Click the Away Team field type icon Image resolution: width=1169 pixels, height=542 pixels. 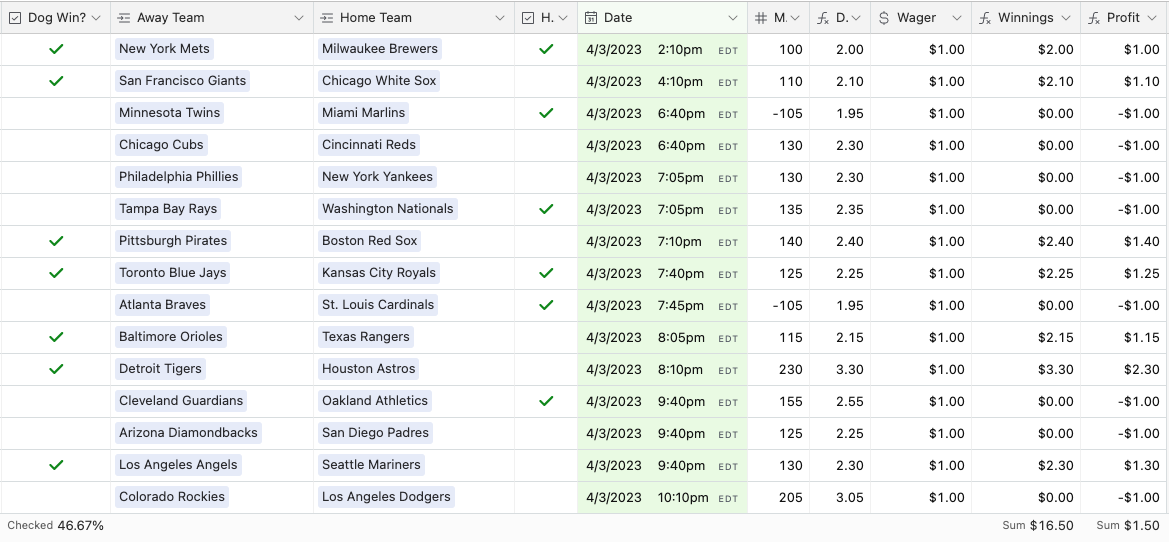[x=124, y=18]
